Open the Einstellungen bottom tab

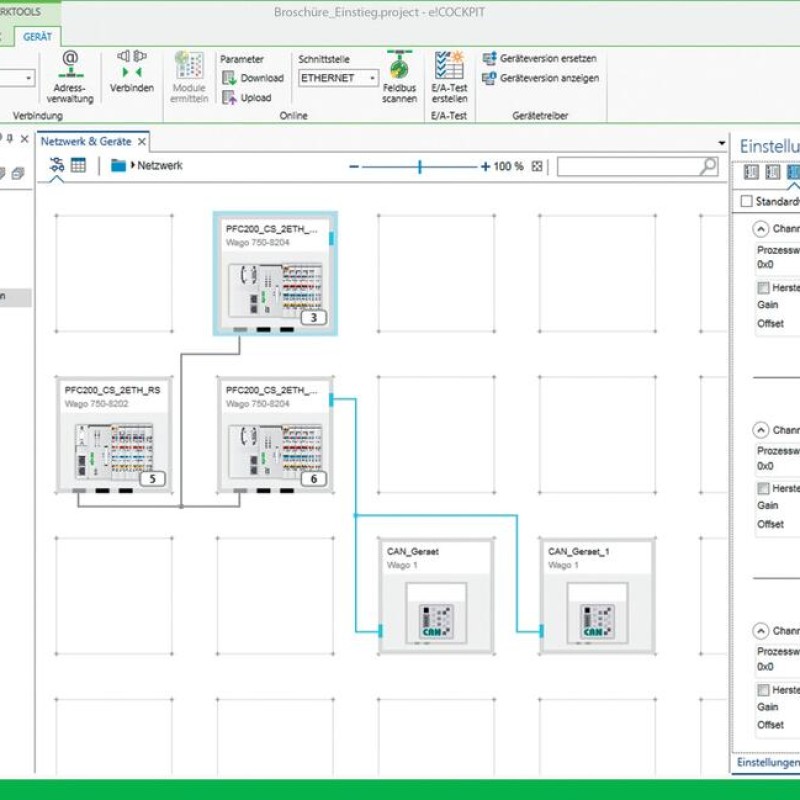[768, 762]
